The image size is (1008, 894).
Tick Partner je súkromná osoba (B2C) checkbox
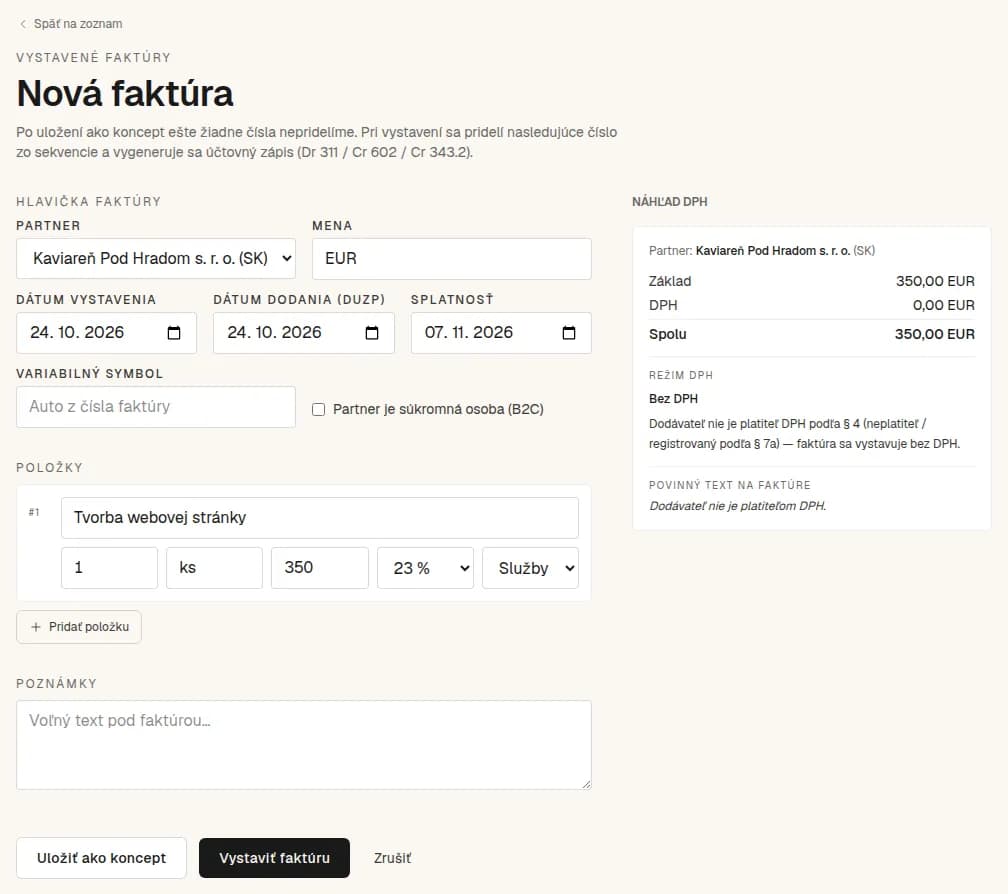coord(318,409)
